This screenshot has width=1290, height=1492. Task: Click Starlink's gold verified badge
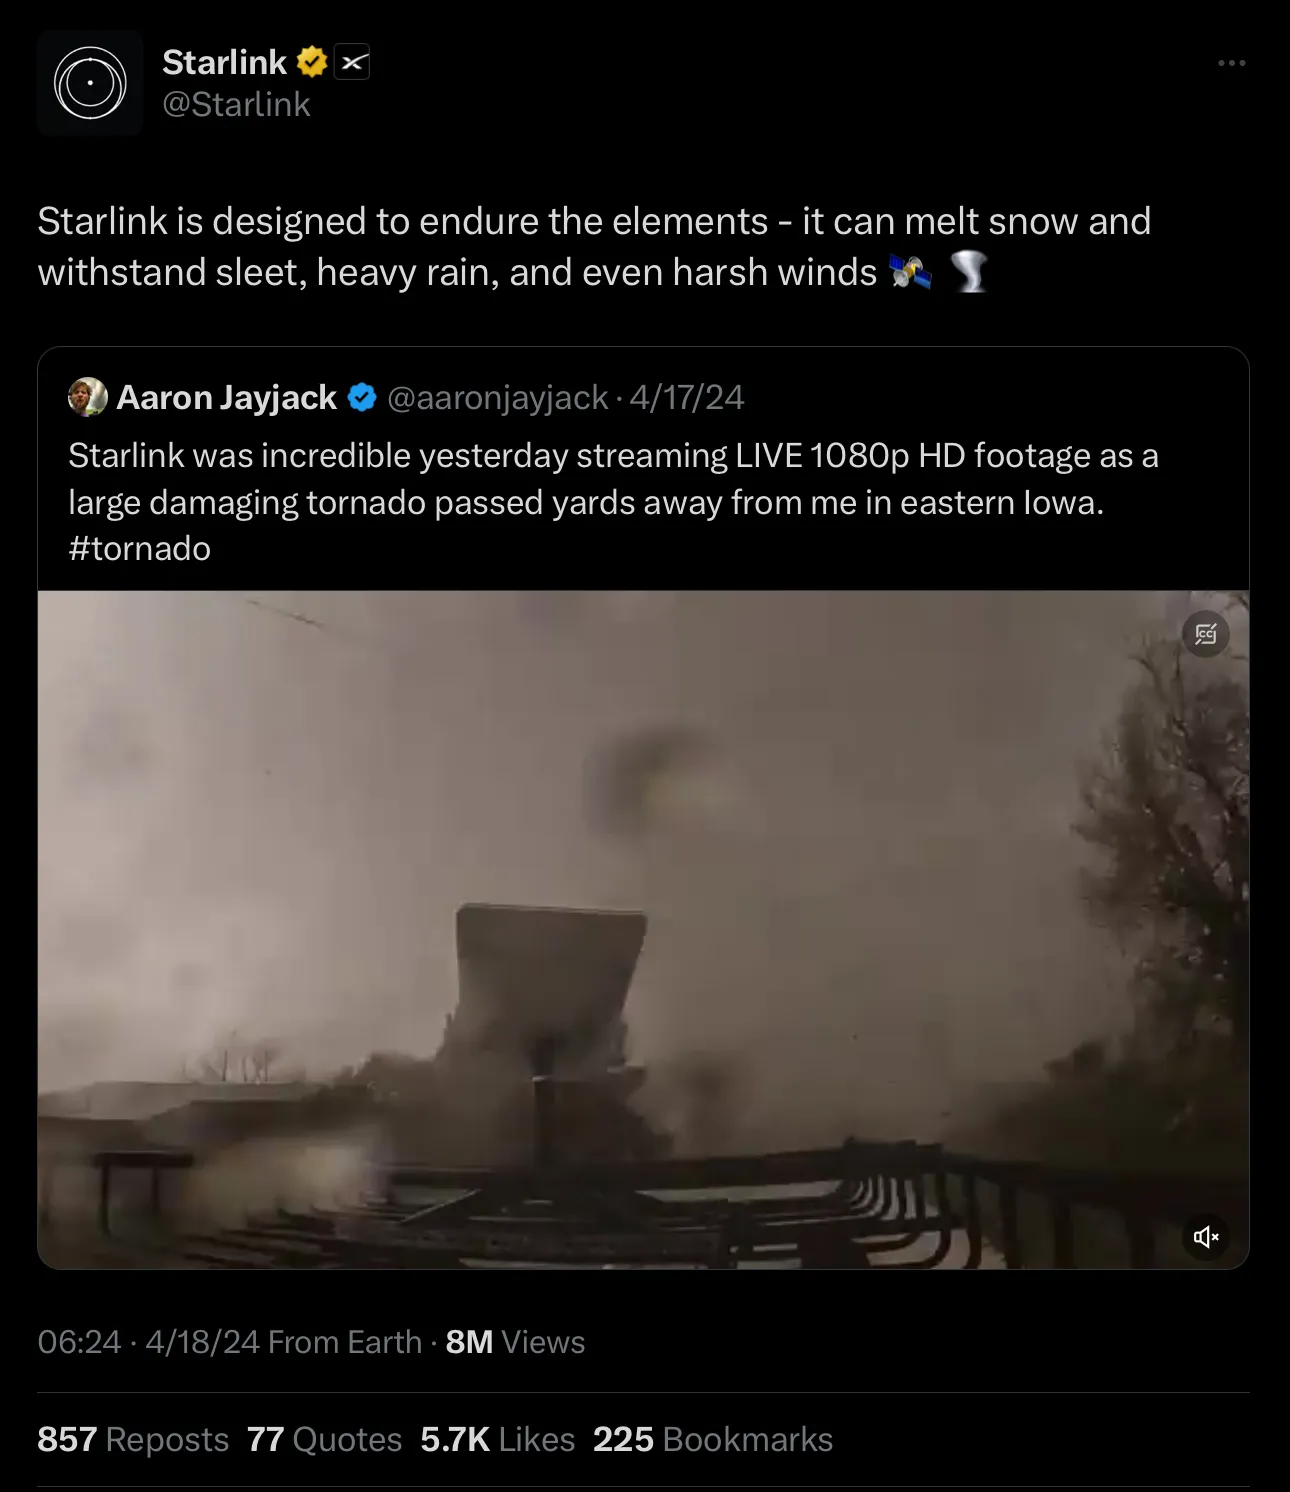(312, 62)
